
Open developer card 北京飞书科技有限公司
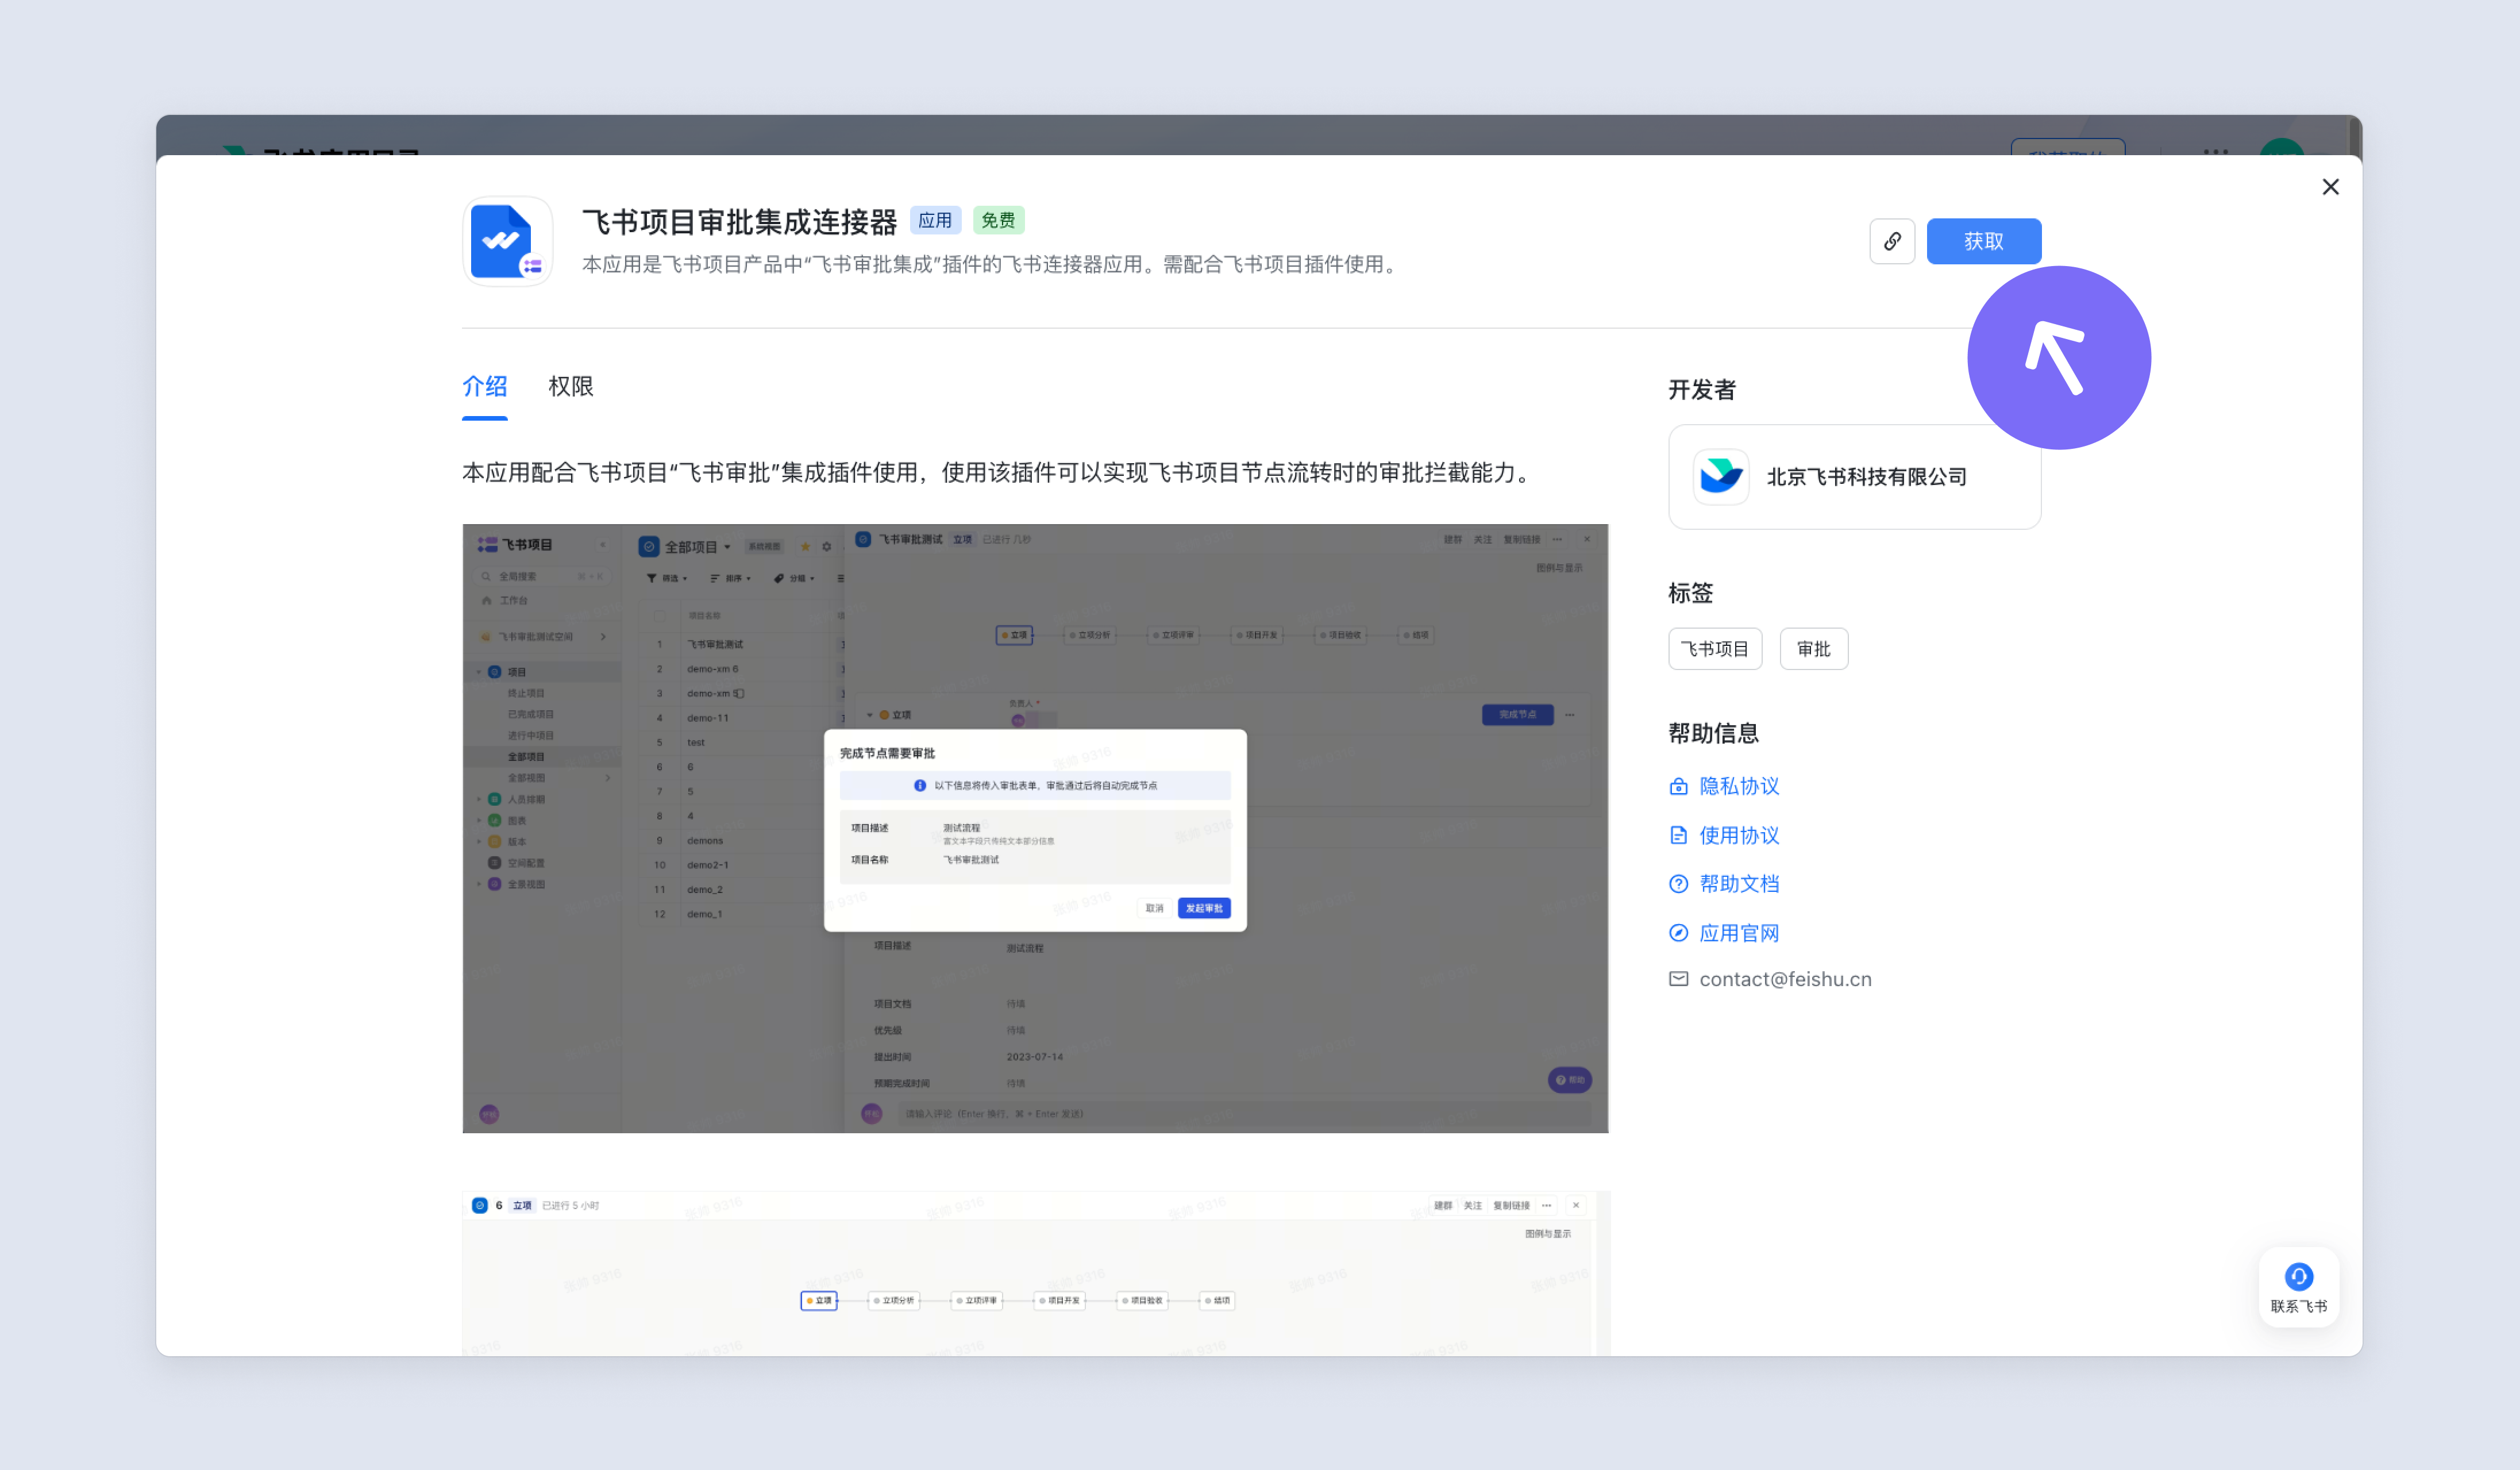pyautogui.click(x=1854, y=476)
